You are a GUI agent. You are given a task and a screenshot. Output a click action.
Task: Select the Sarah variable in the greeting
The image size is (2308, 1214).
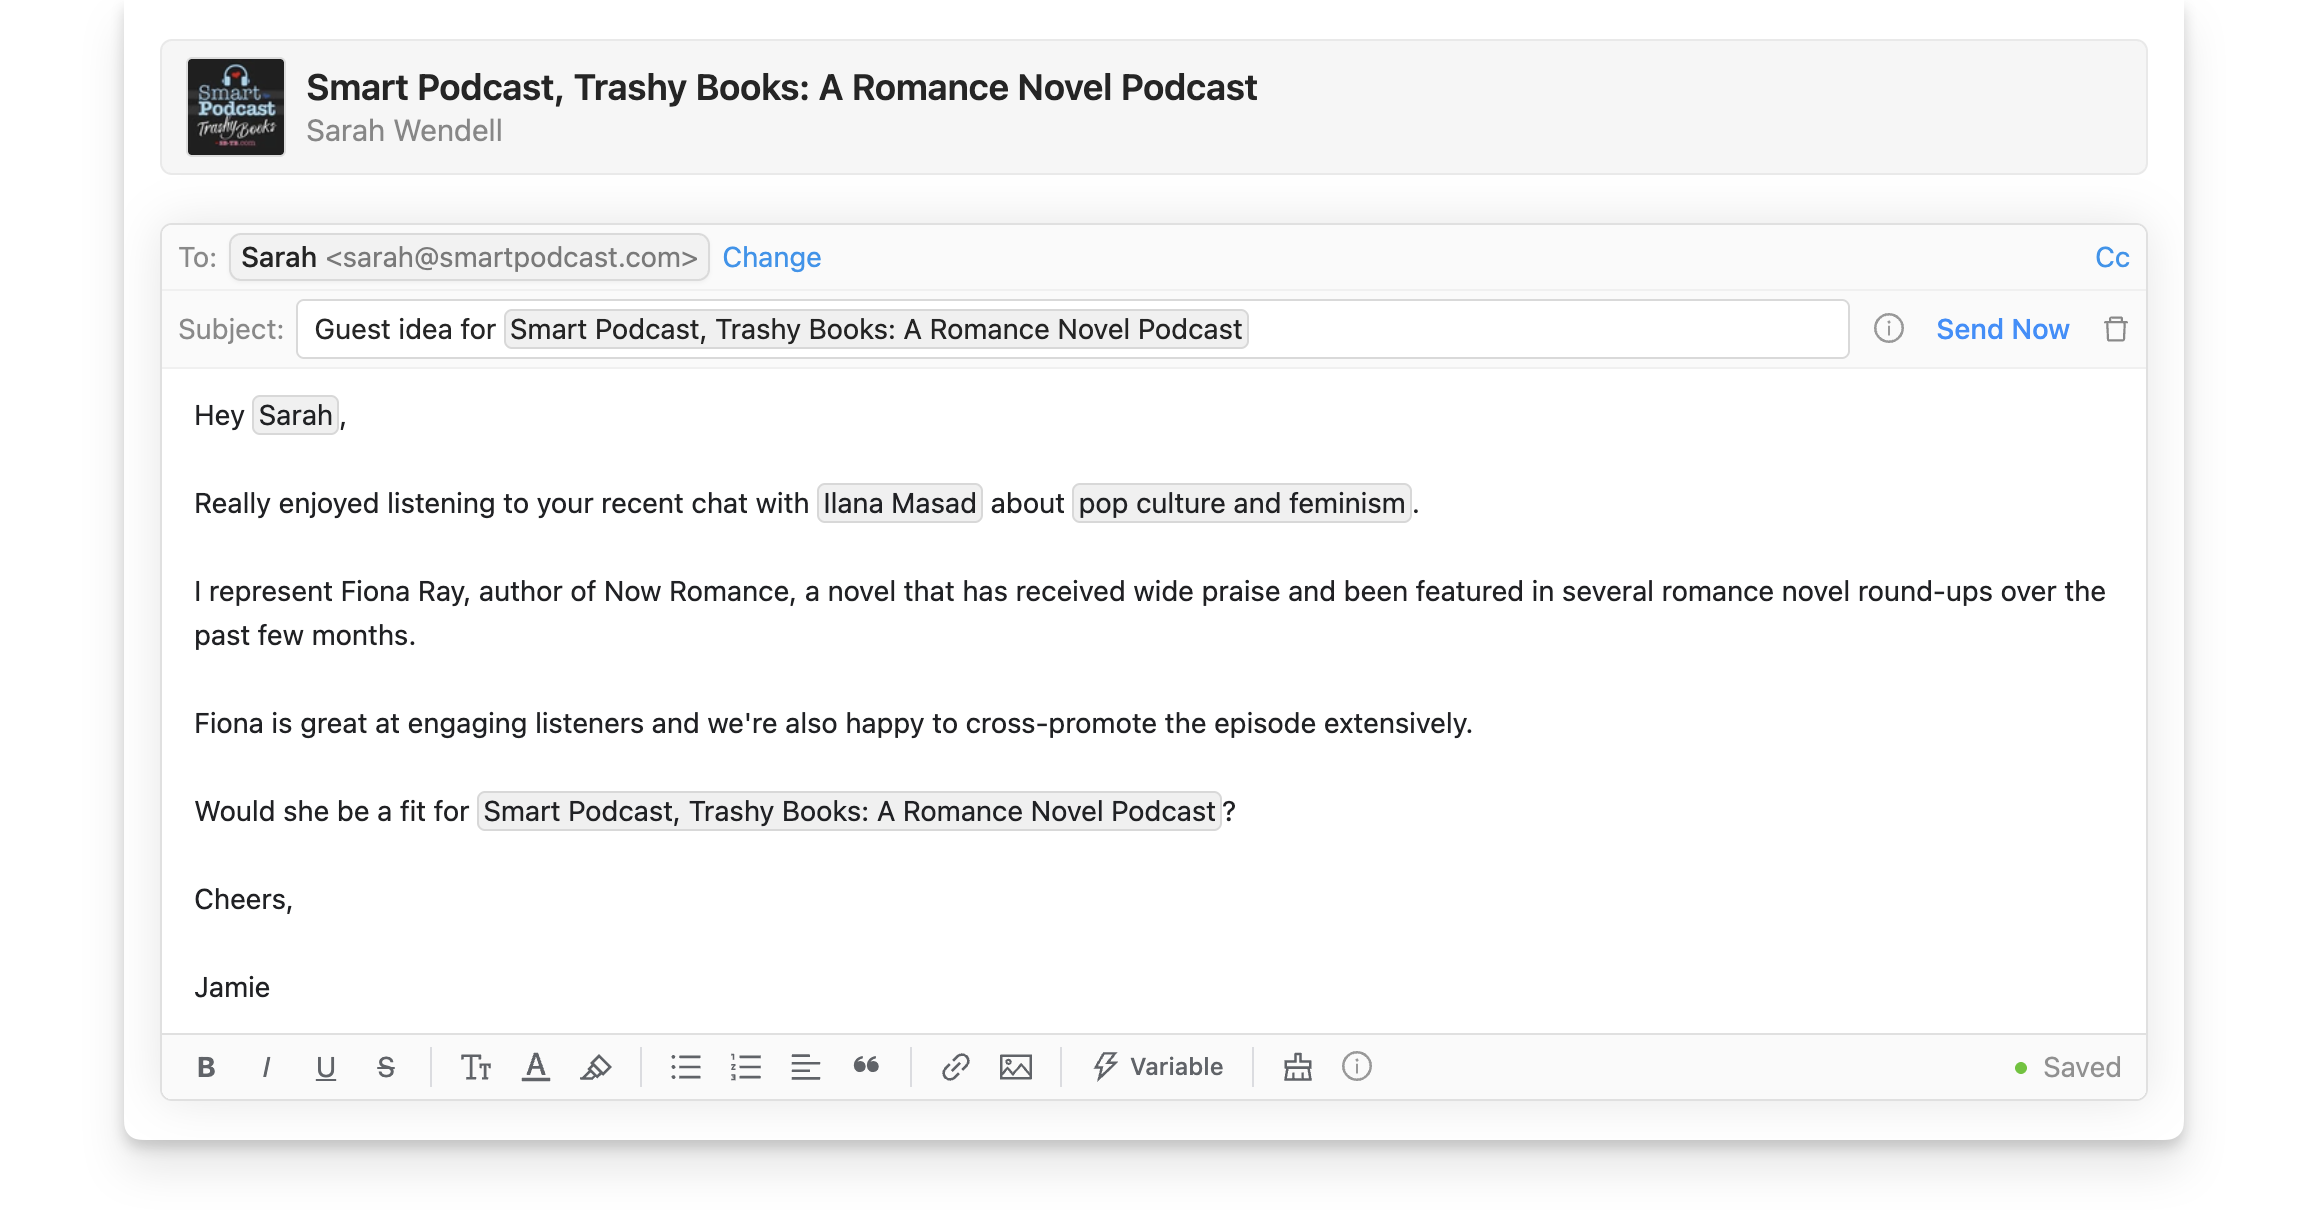tap(296, 415)
